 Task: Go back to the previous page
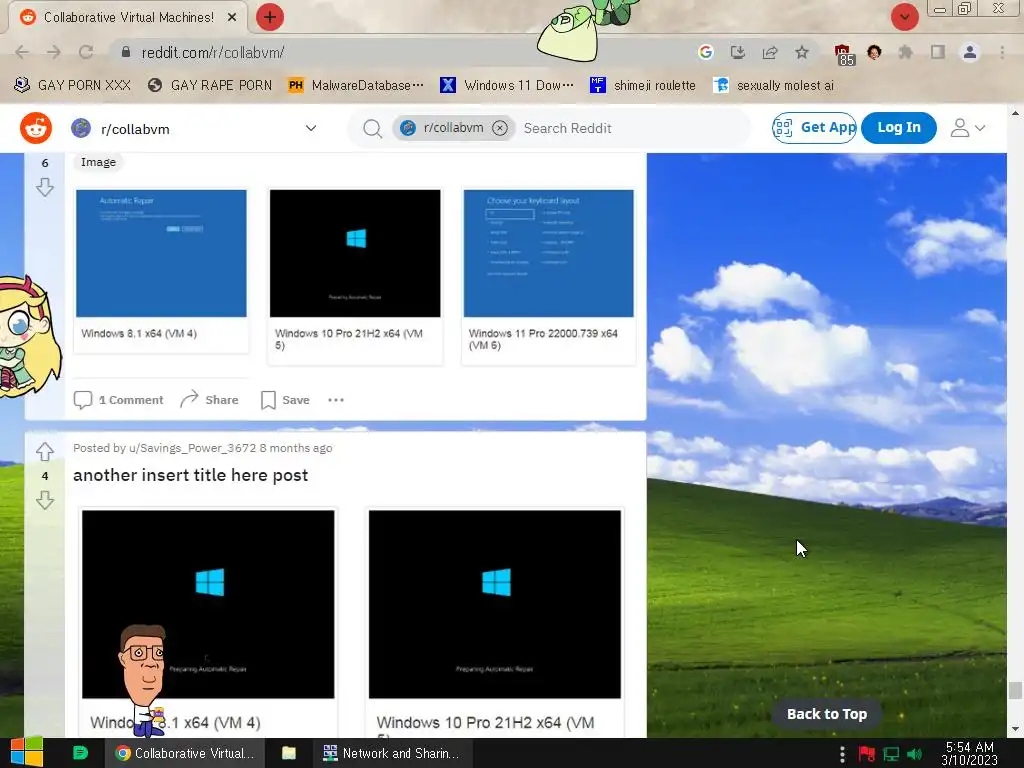click(22, 52)
